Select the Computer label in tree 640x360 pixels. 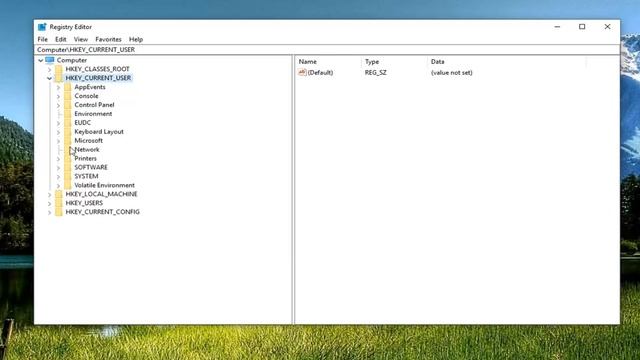pyautogui.click(x=72, y=60)
